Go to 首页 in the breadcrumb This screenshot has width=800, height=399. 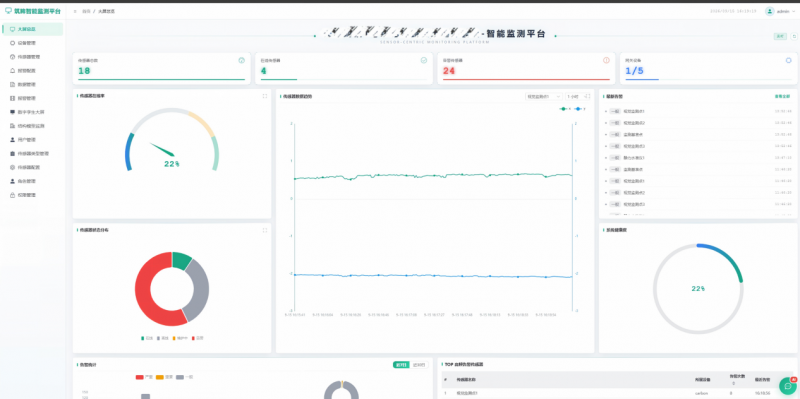click(85, 11)
